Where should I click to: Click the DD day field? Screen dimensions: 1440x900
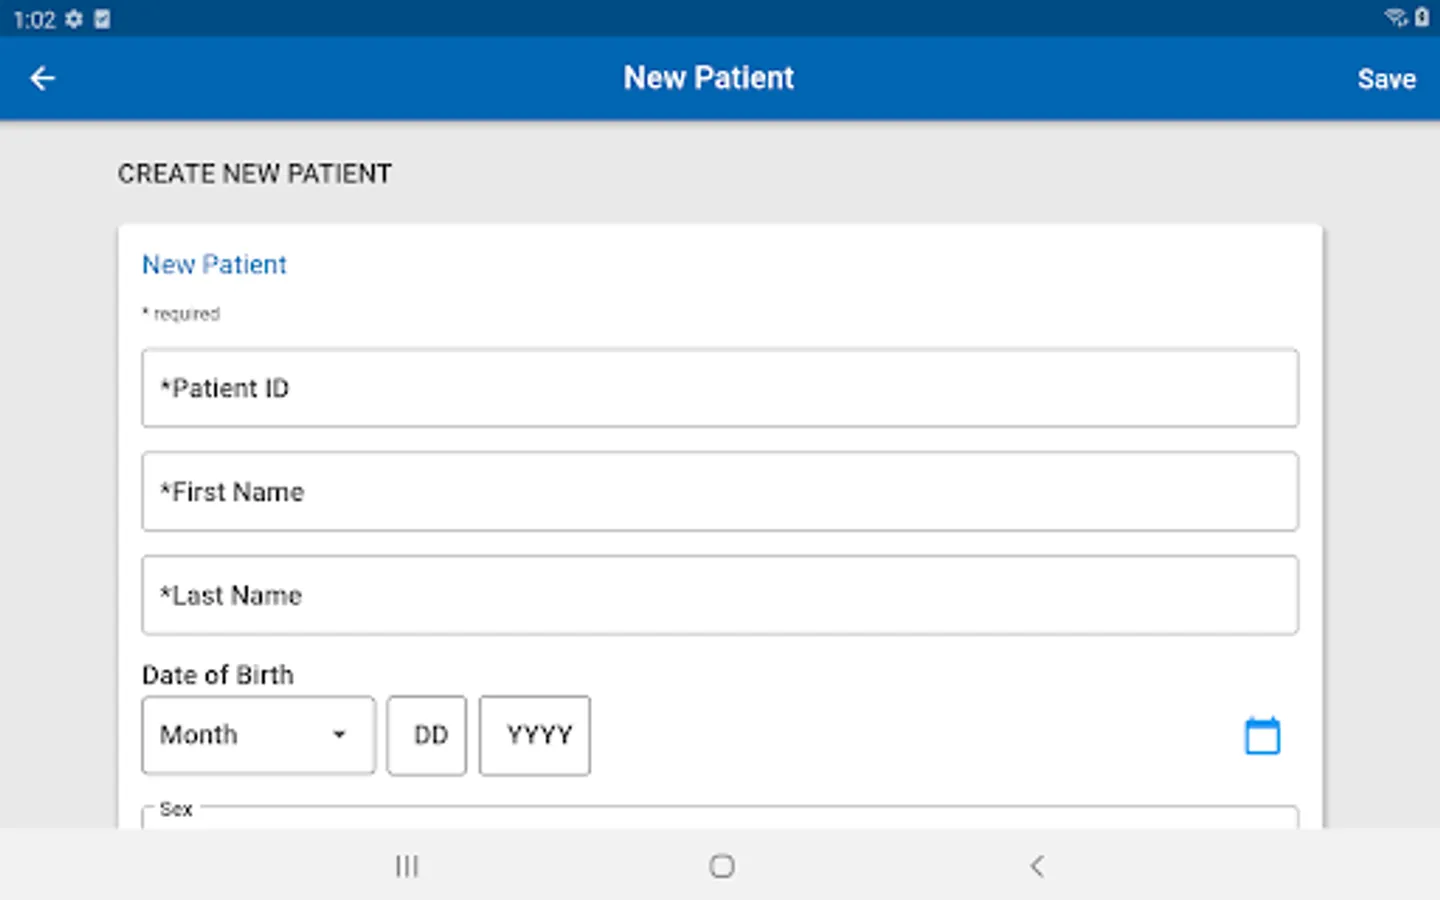pyautogui.click(x=427, y=735)
